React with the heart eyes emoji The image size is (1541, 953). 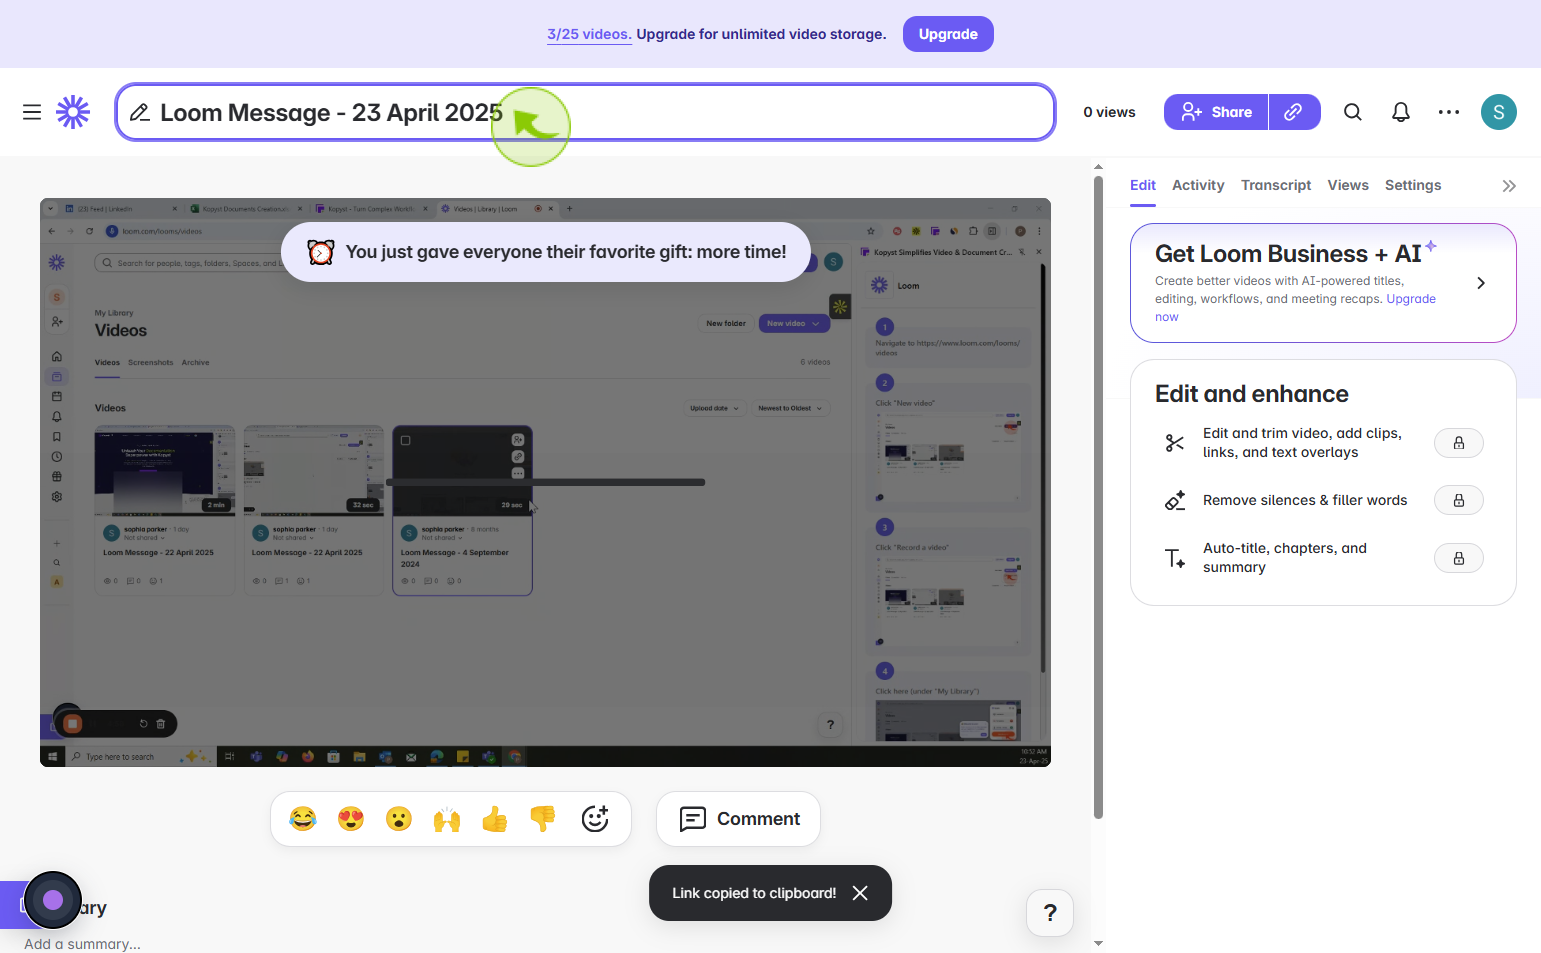click(351, 819)
